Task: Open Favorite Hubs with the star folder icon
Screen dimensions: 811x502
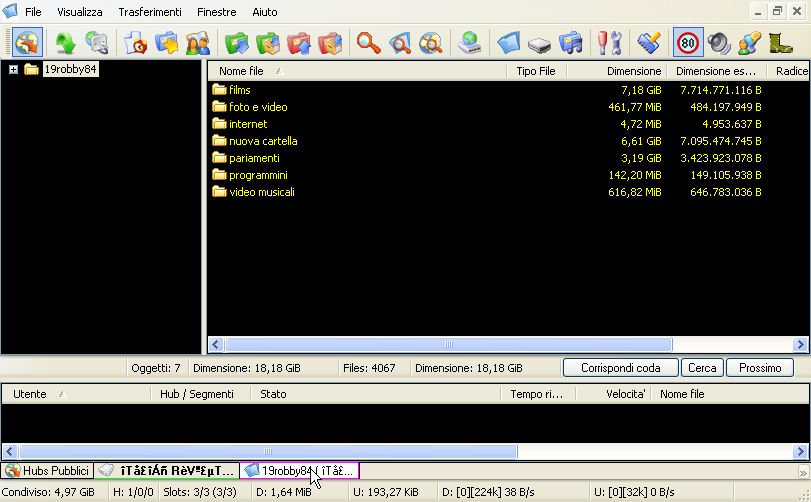Action: (166, 43)
